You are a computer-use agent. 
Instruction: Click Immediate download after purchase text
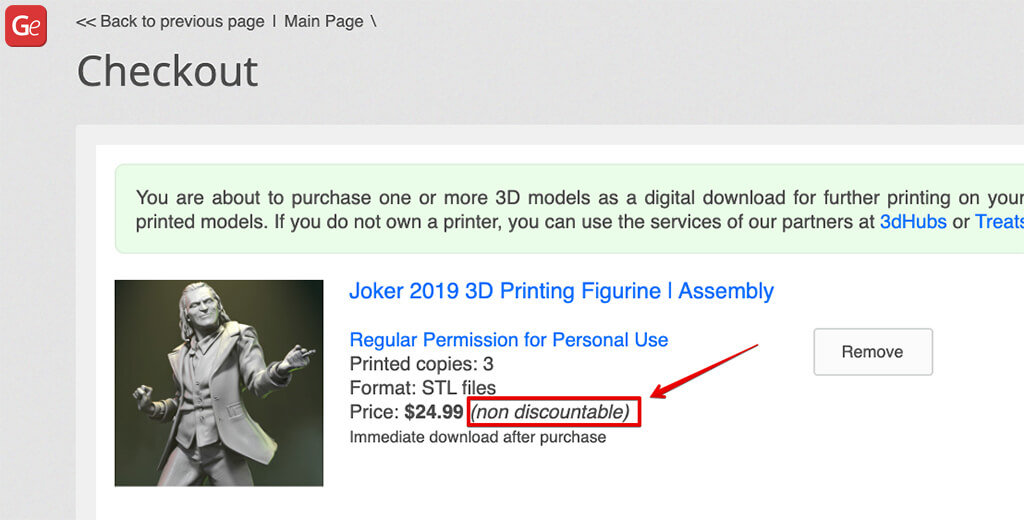(x=477, y=437)
